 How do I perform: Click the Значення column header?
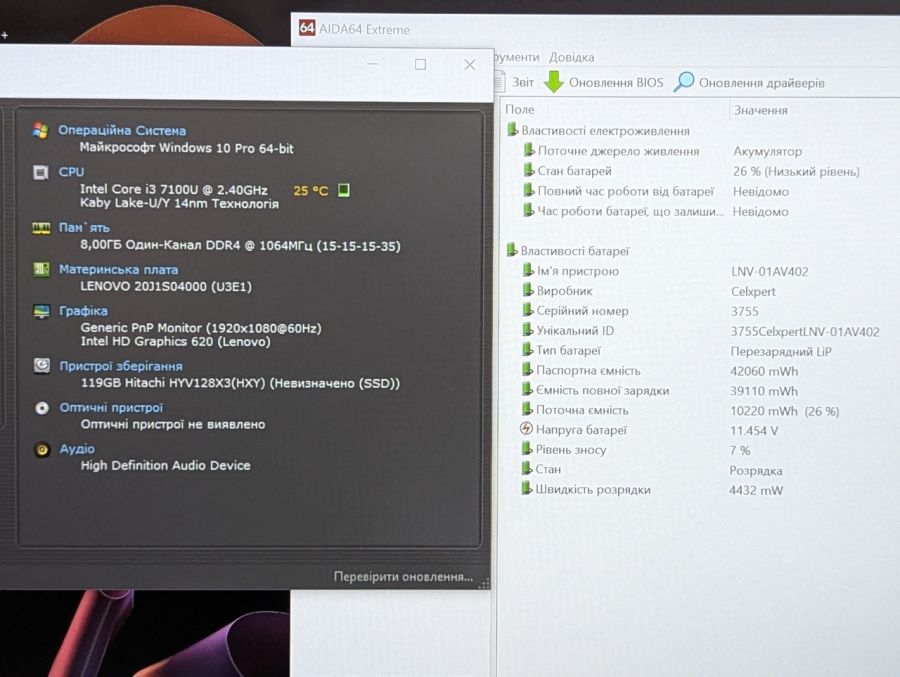tap(761, 110)
